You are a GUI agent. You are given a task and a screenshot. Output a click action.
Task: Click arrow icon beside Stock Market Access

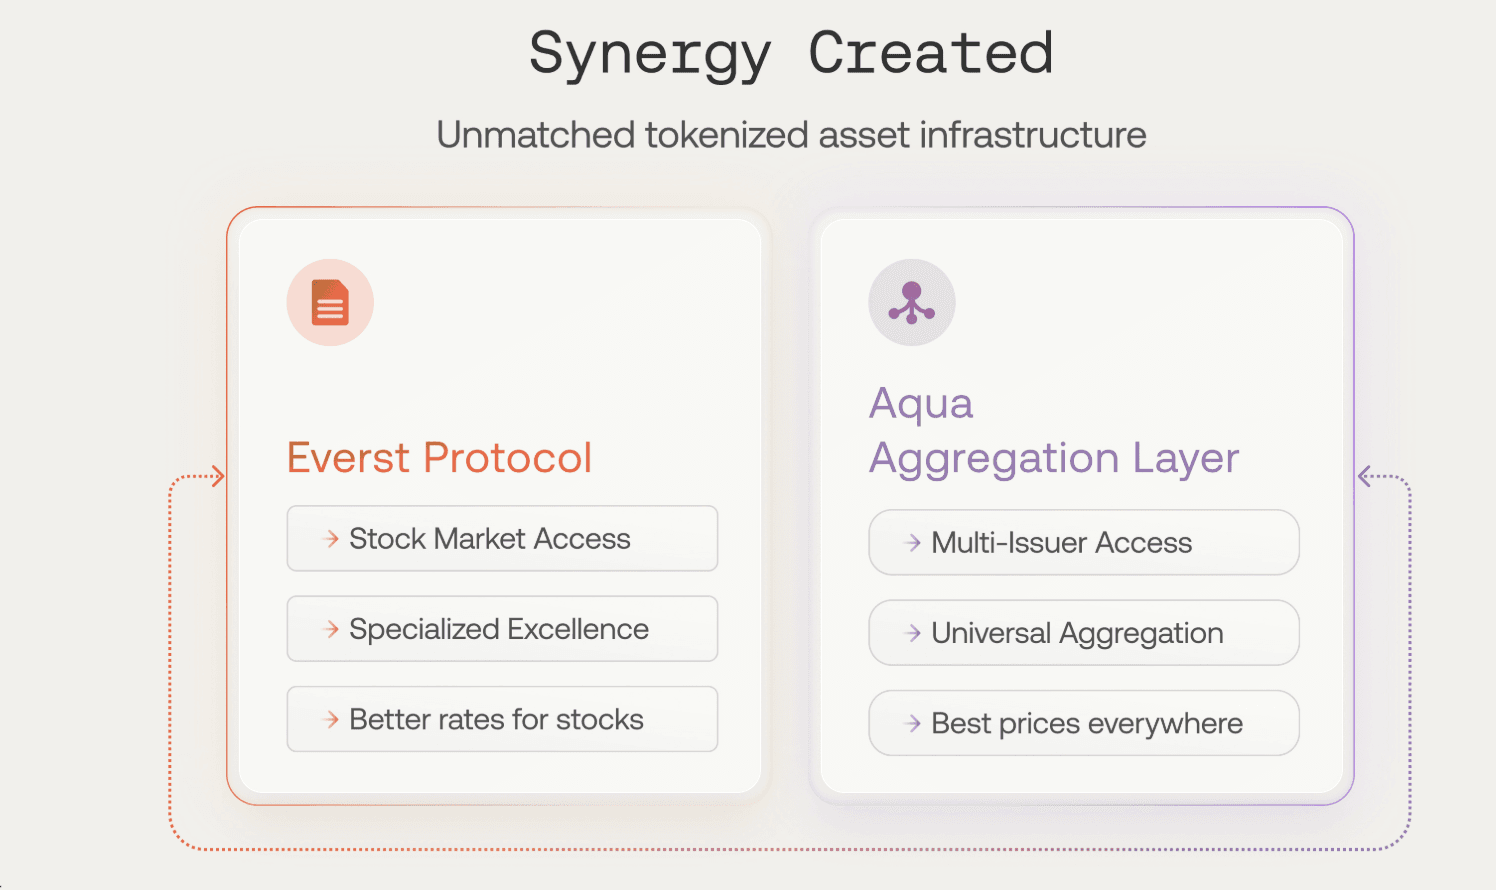click(331, 539)
